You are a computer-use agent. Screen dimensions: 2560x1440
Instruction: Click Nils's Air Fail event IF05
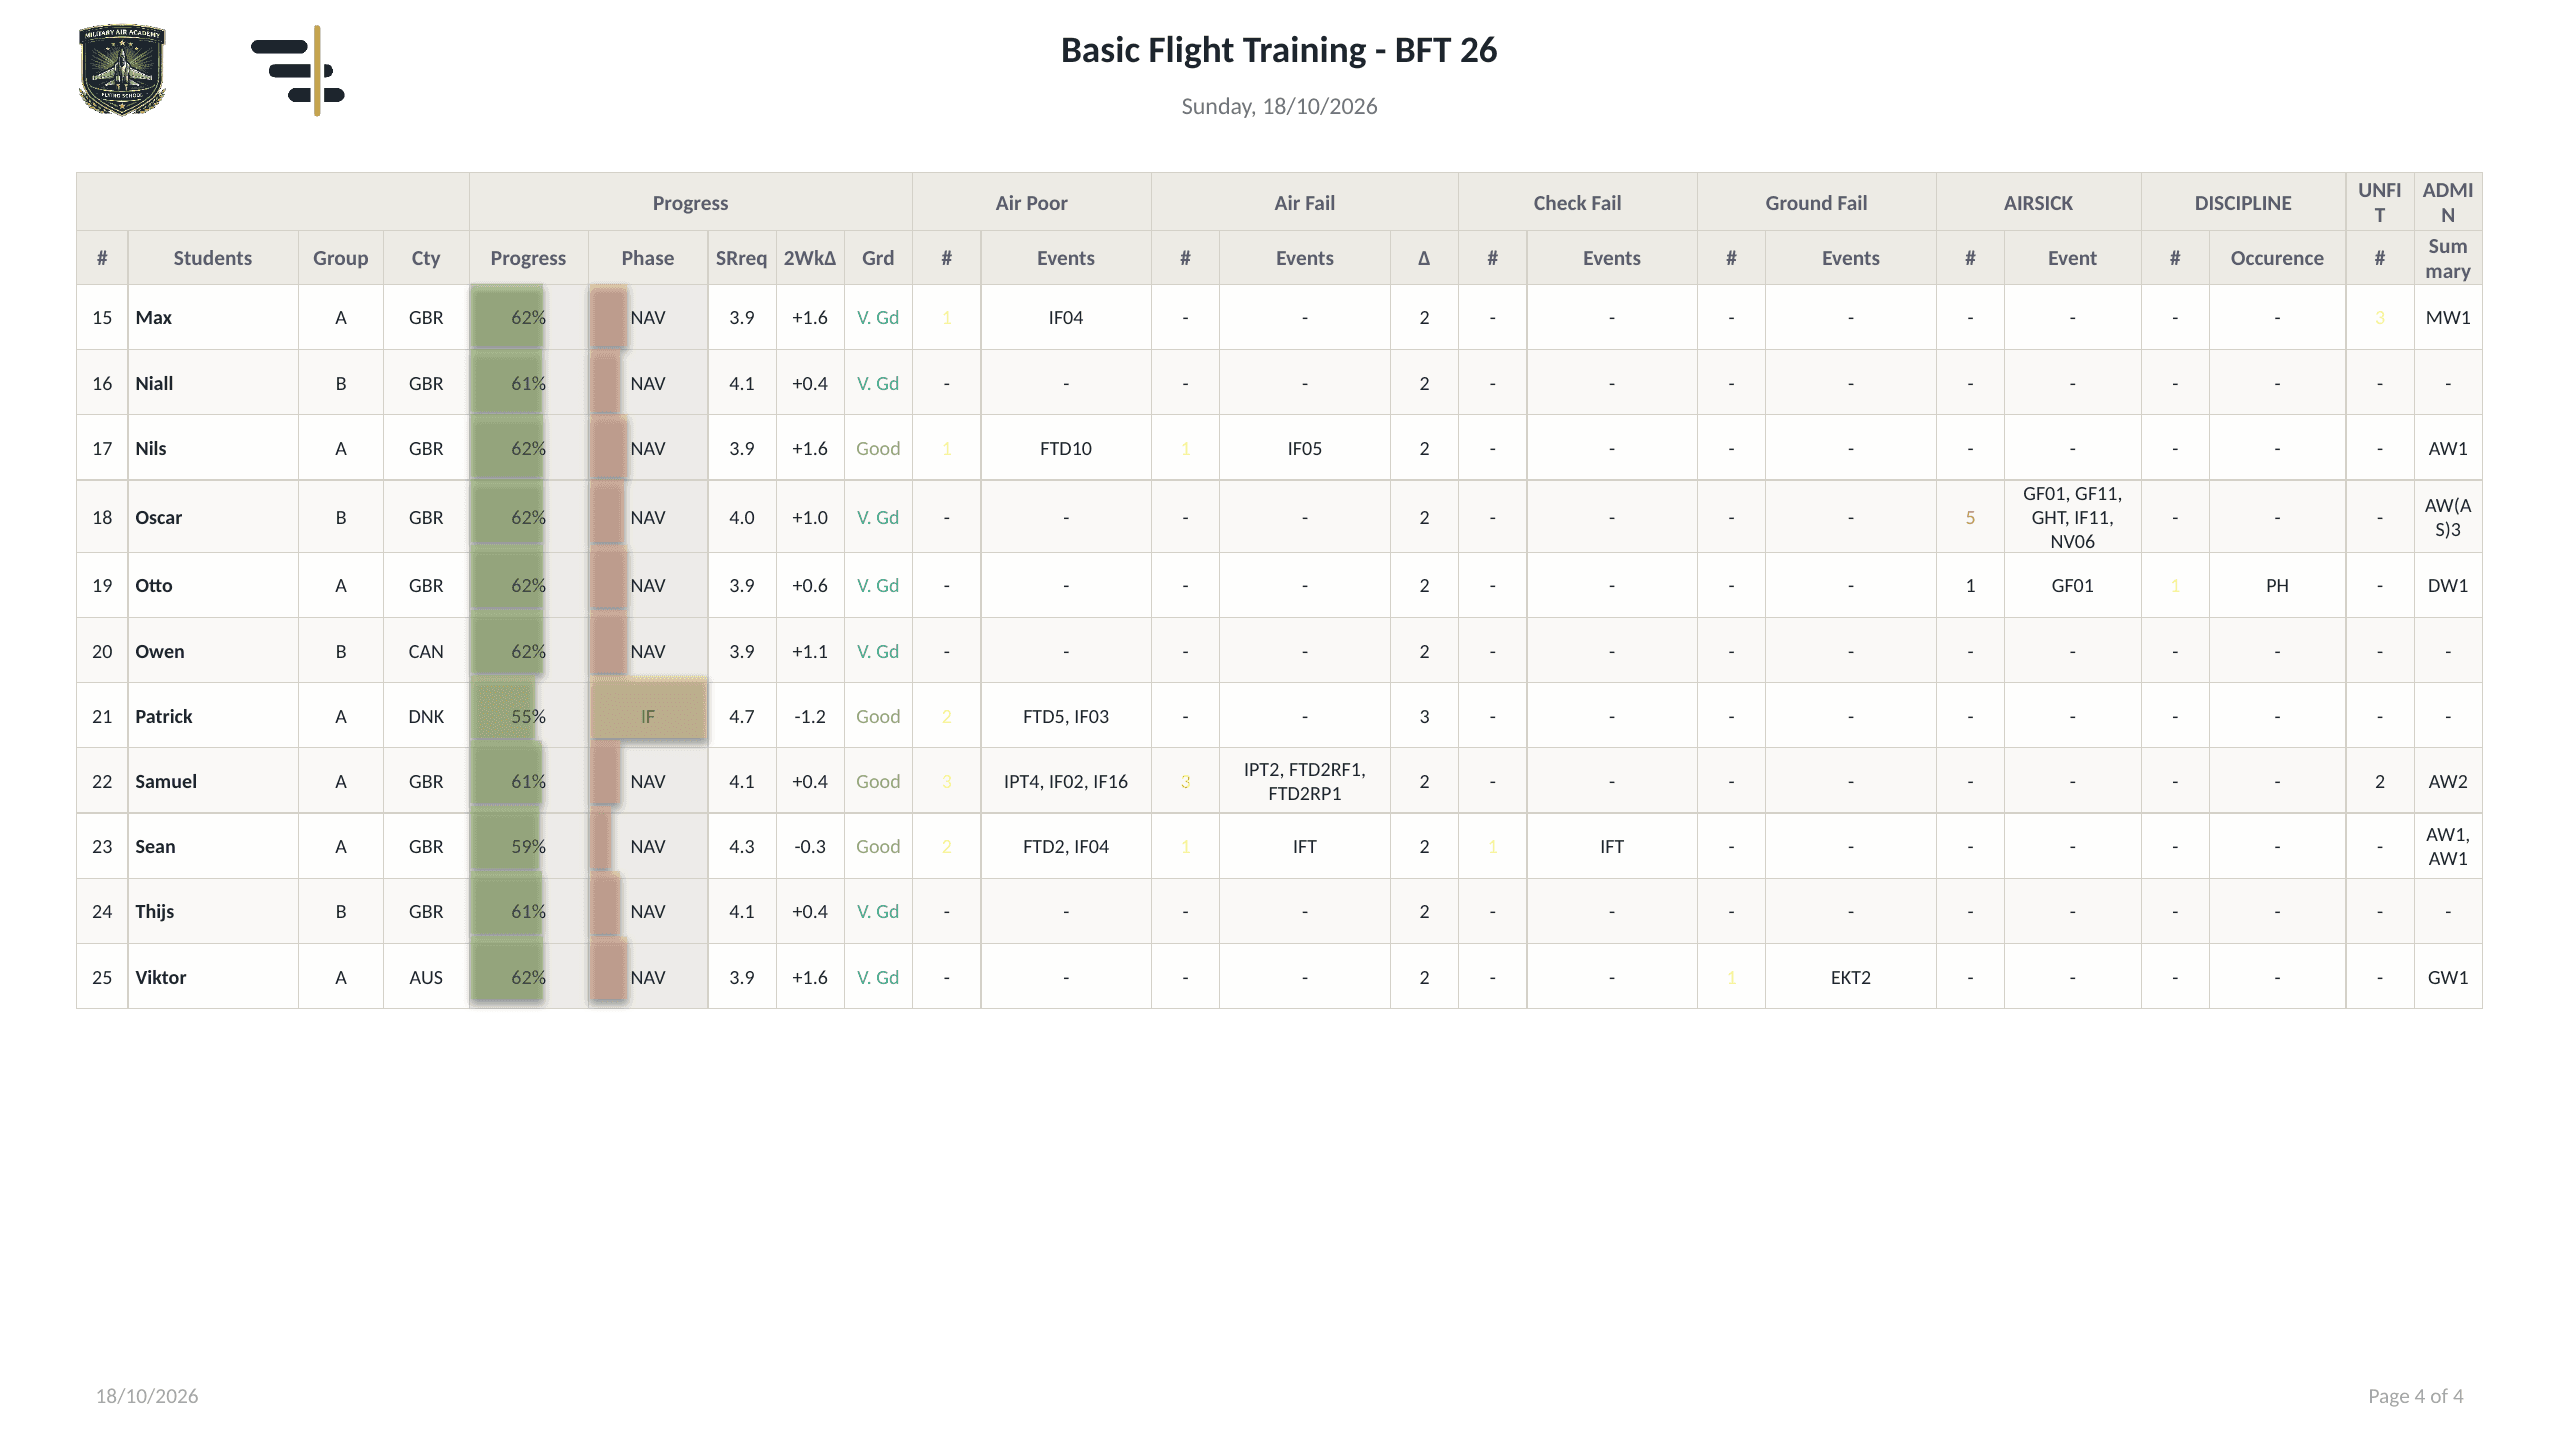(1305, 449)
